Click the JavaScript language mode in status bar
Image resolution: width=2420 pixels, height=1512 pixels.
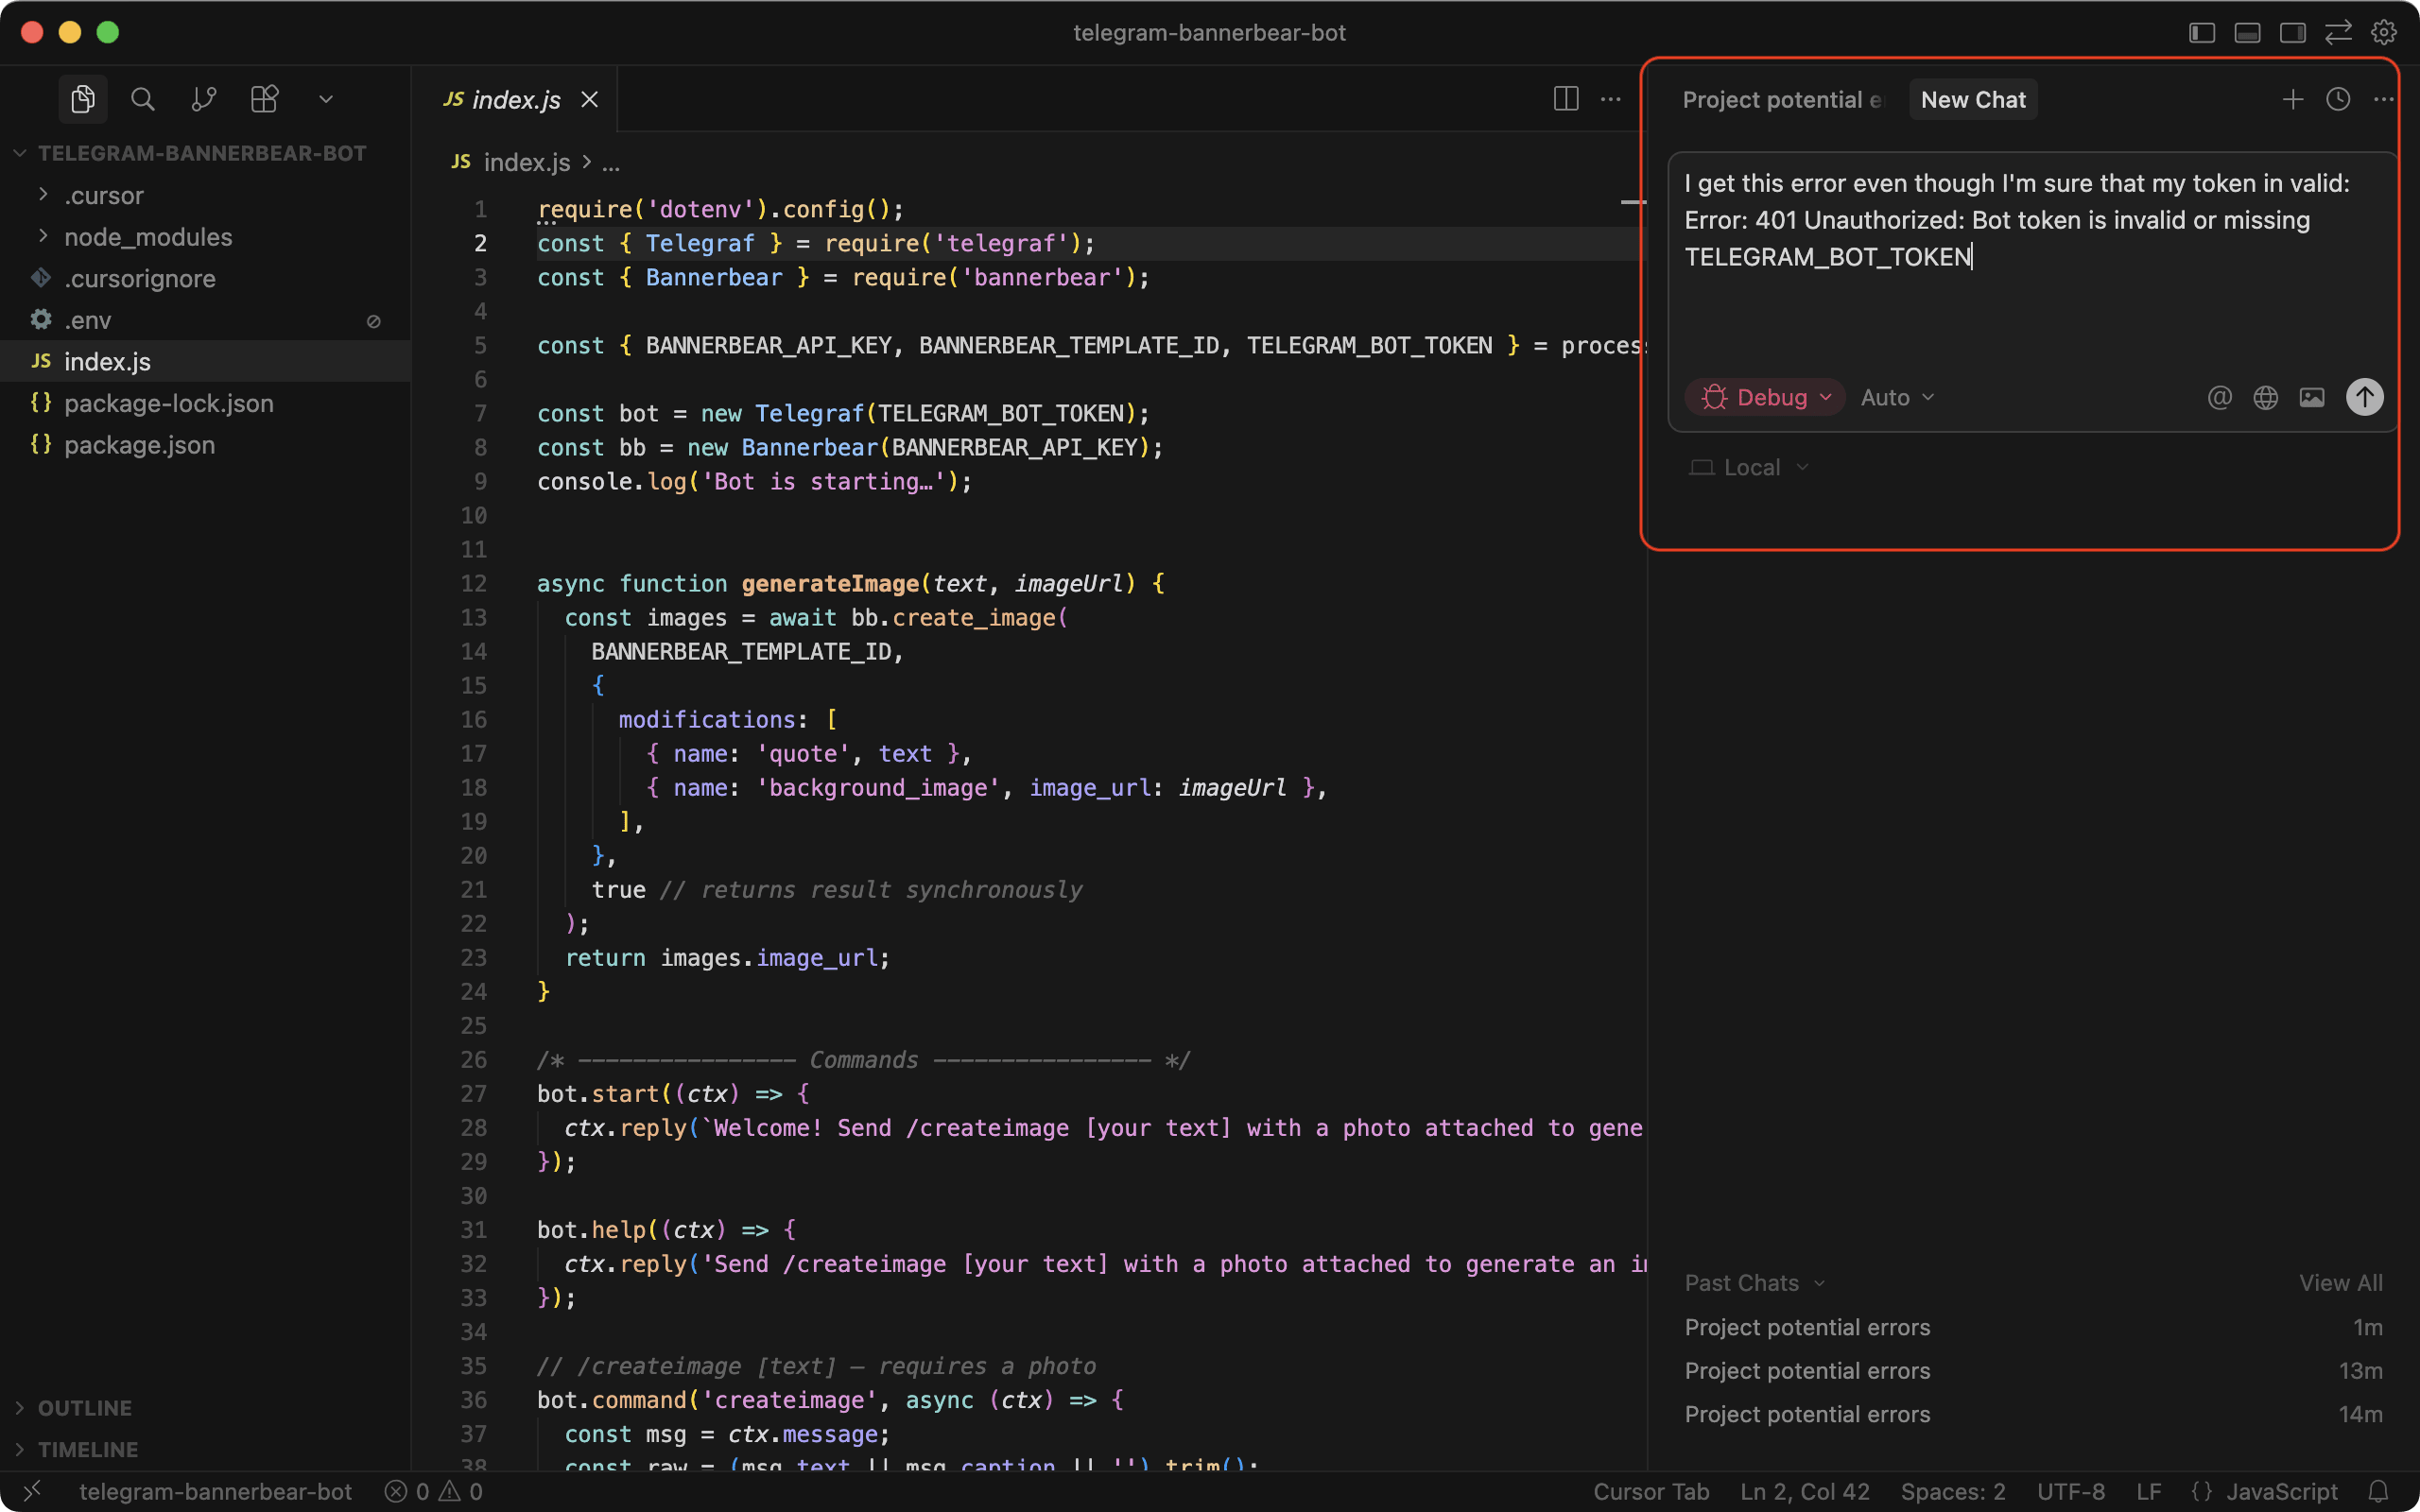tap(2281, 1491)
